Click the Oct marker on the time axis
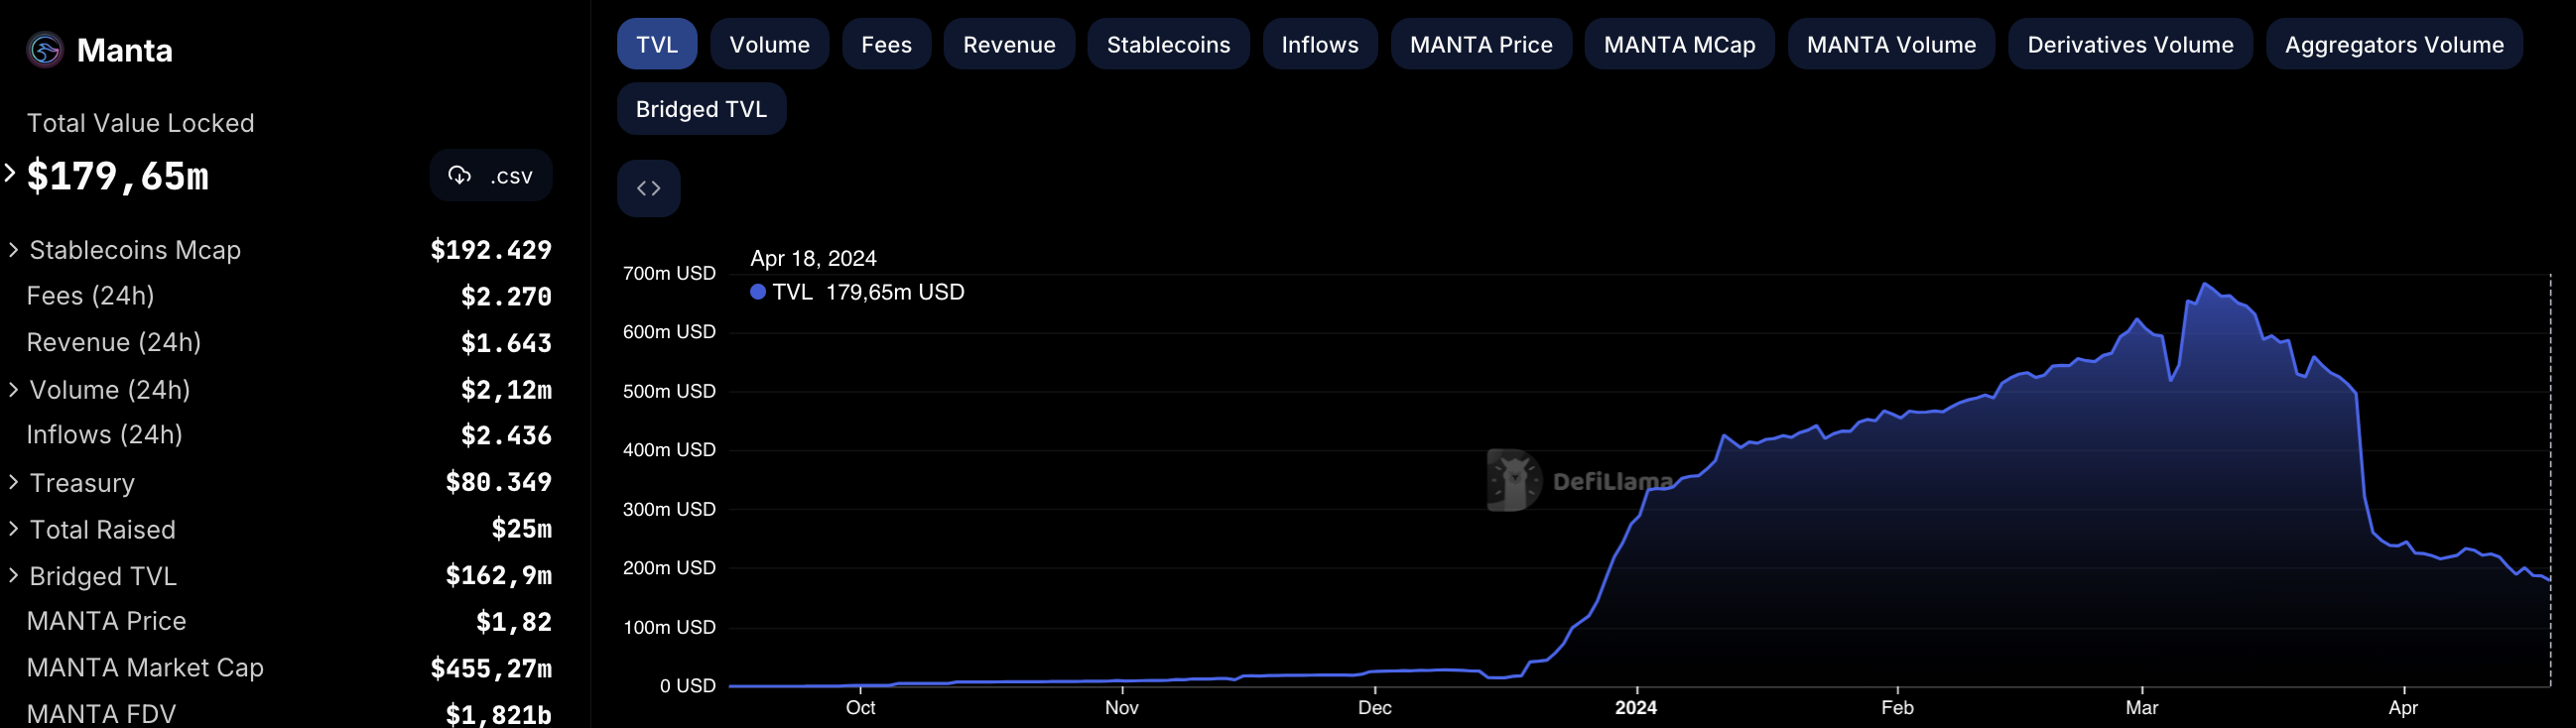2576x728 pixels. click(x=860, y=708)
